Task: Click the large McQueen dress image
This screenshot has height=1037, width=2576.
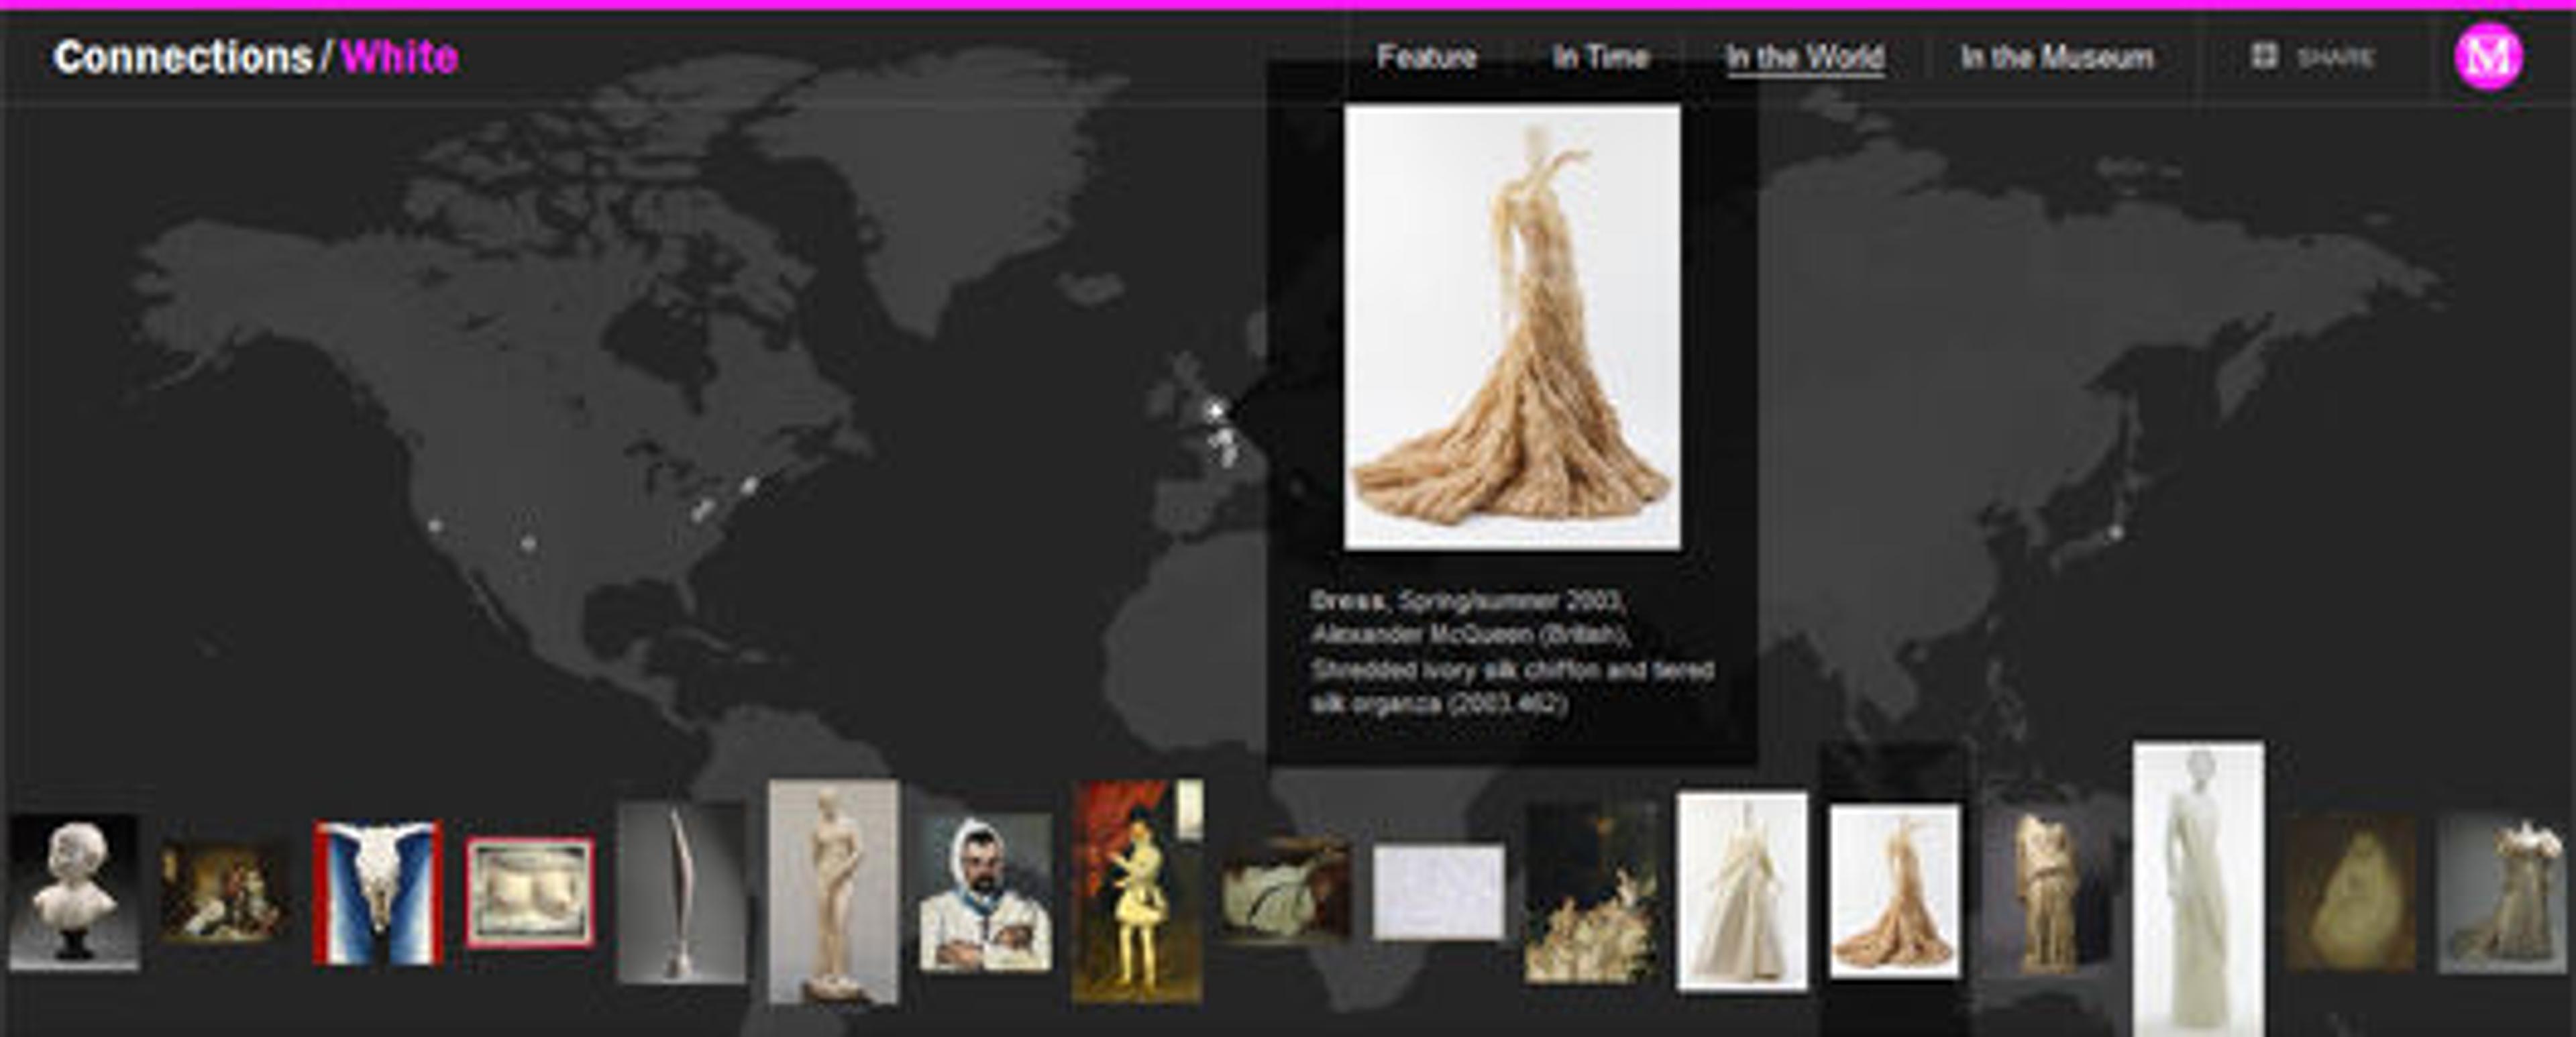Action: [1512, 327]
